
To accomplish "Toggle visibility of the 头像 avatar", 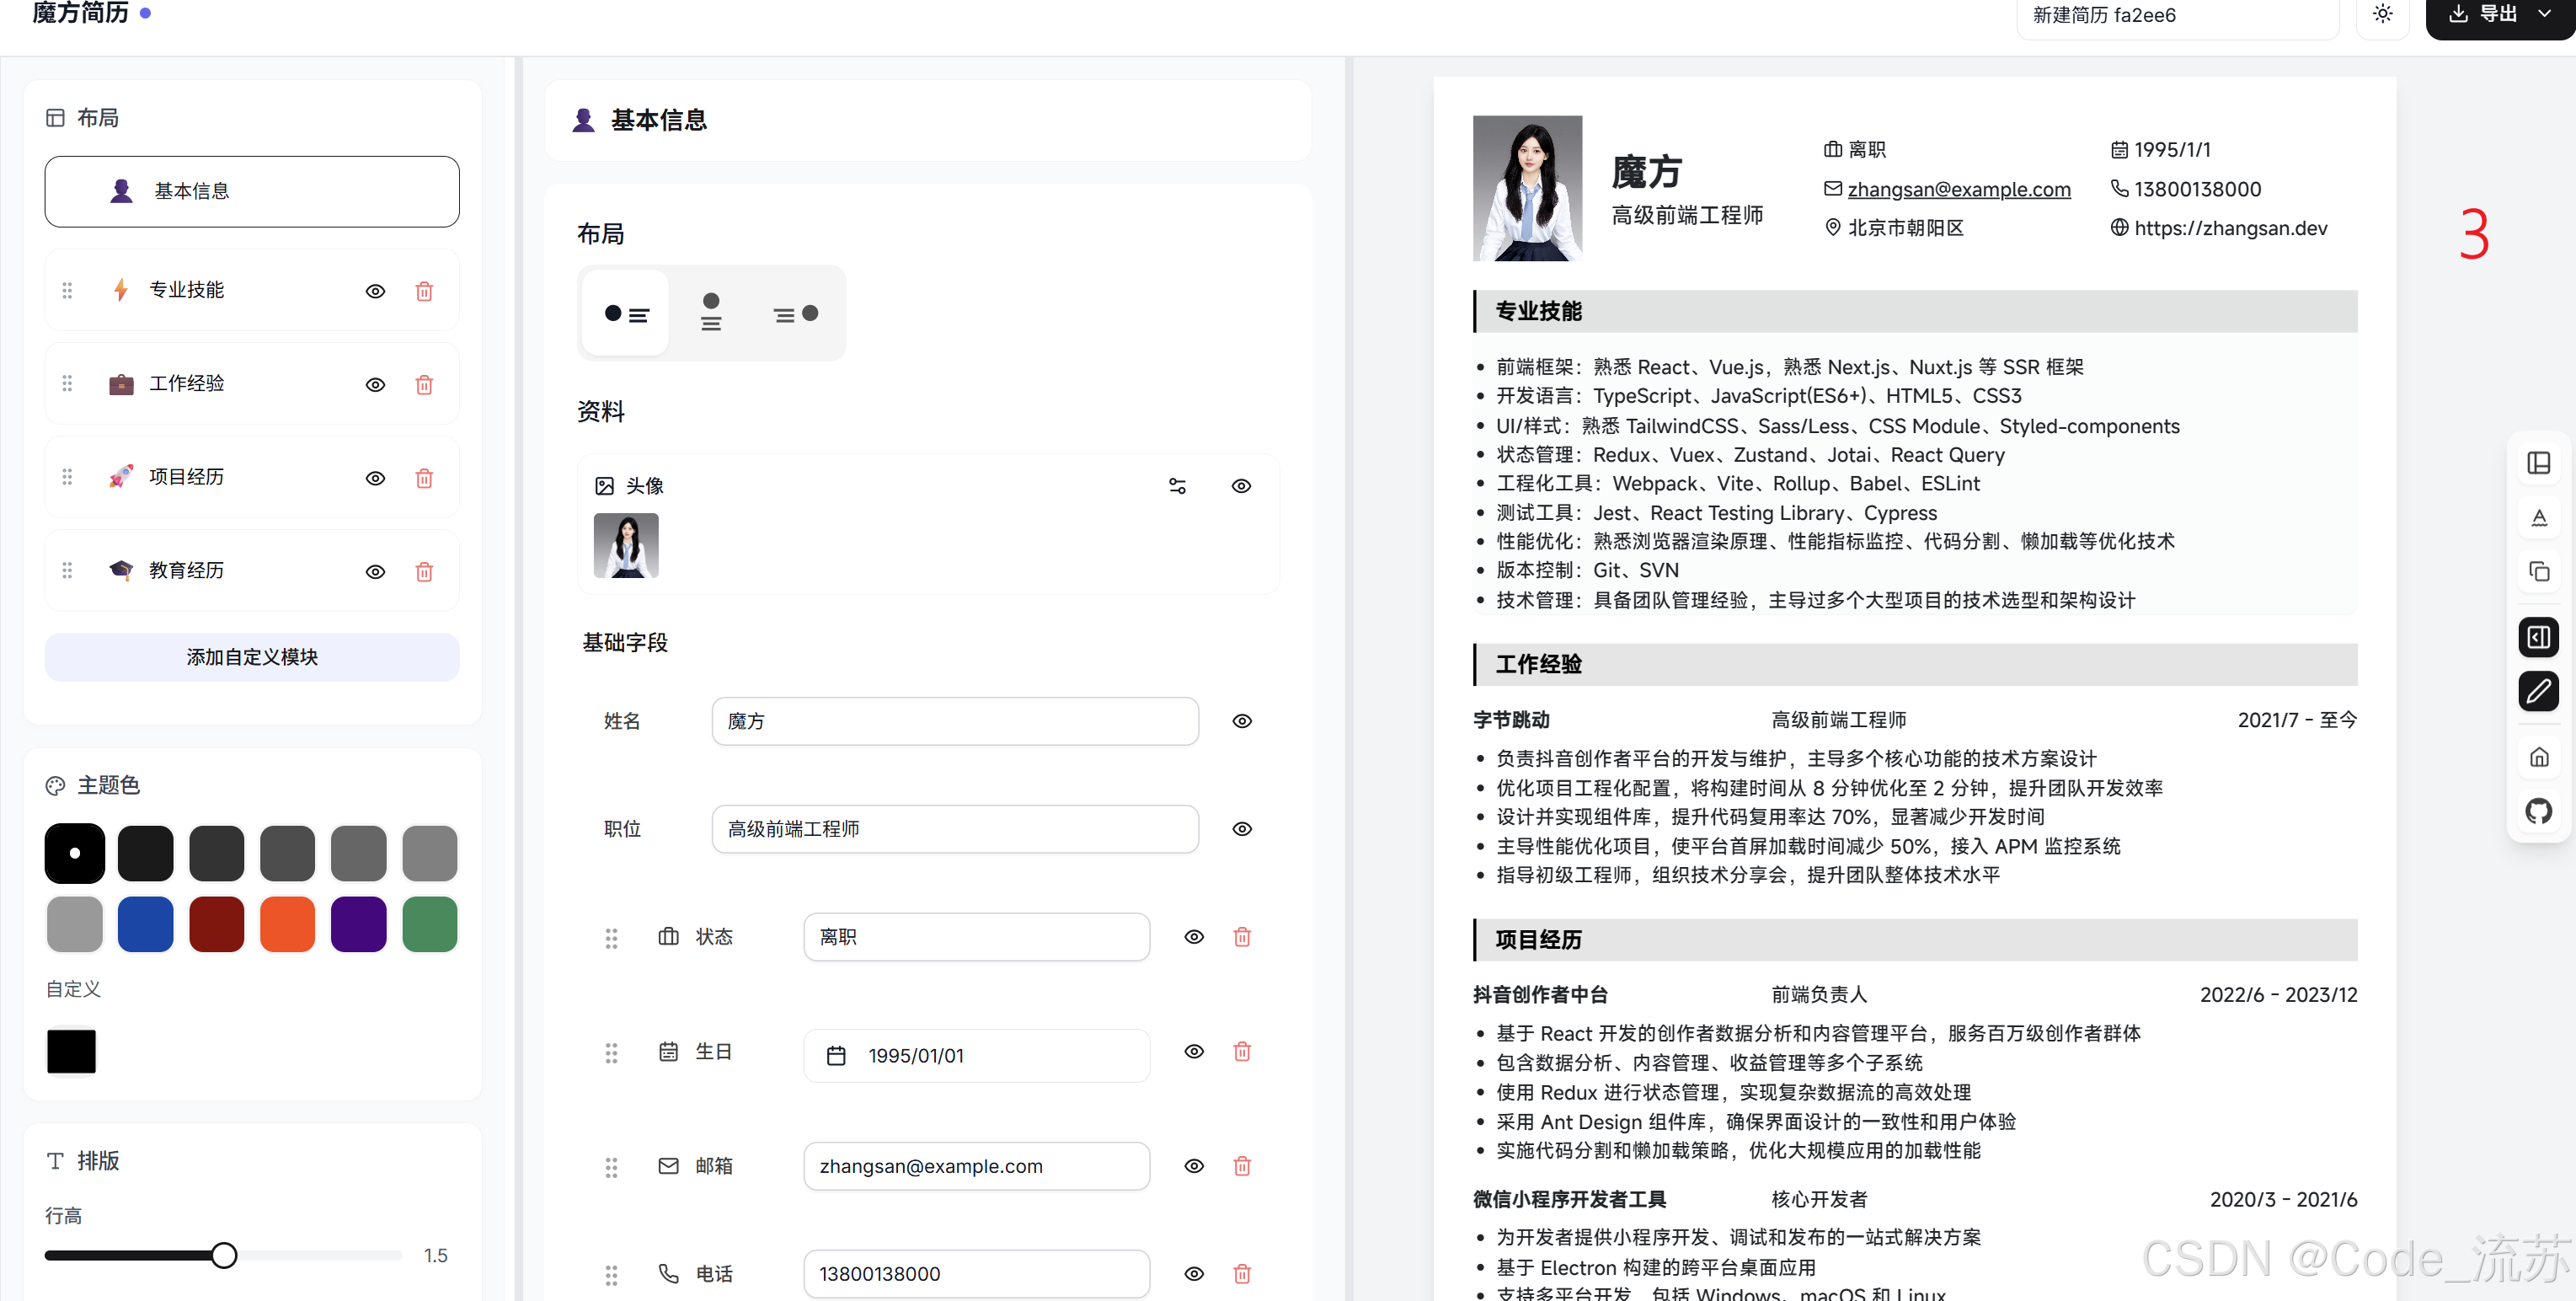I will click(1241, 486).
